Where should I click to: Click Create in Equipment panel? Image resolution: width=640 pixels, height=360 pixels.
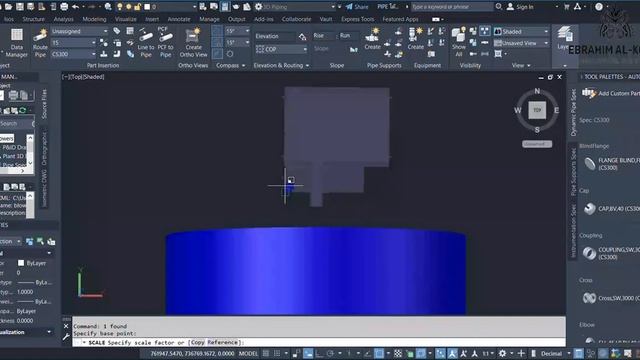416,40
